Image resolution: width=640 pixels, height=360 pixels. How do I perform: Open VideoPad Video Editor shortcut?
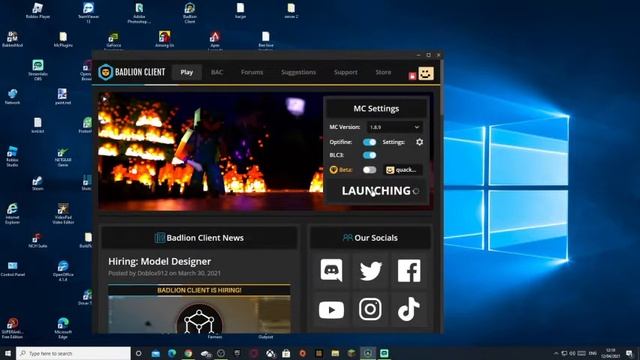point(63,213)
